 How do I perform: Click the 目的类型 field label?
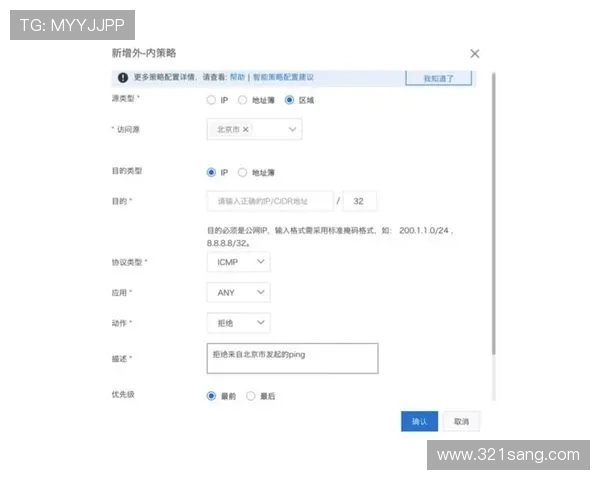pos(127,171)
